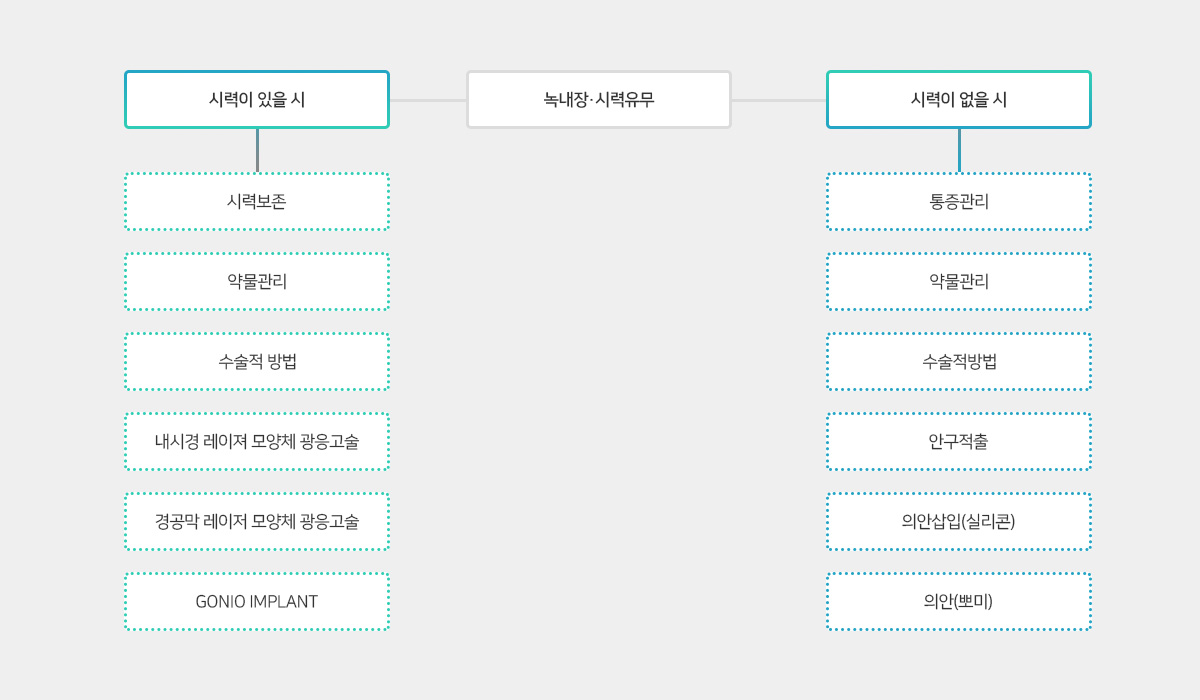Viewport: 1200px width, 700px height.
Task: Choose 약물관리 under 시력이 없을 시
Action: [x=959, y=281]
